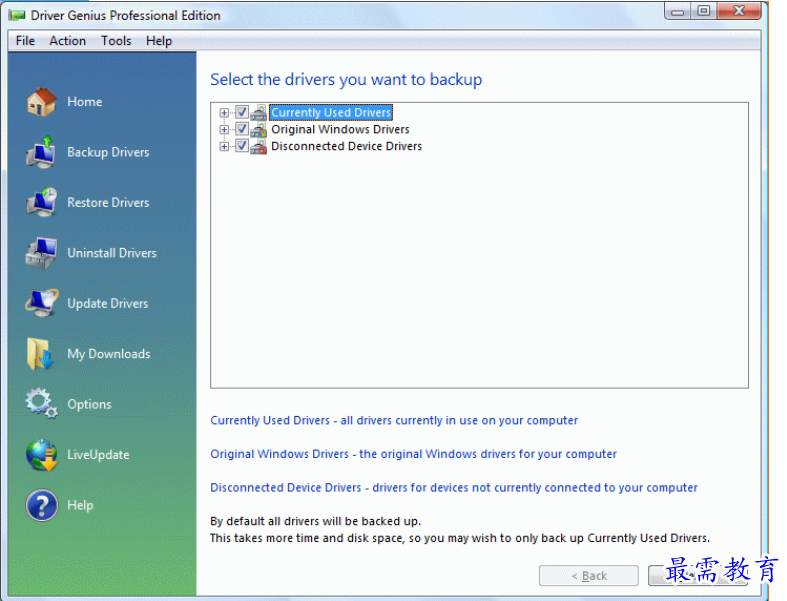Open Backup Drivers via its sidebar icon
Image resolution: width=787 pixels, height=601 pixels.
[x=41, y=152]
